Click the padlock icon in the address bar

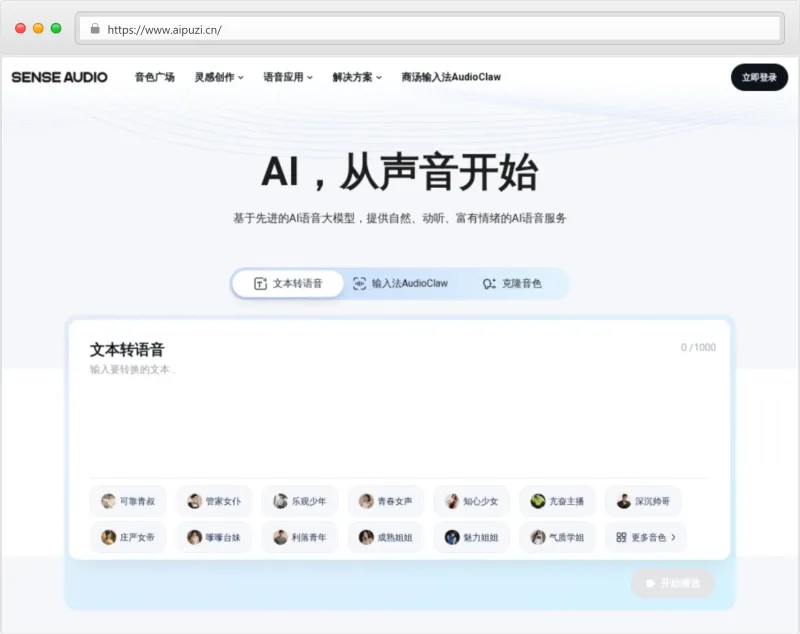click(95, 30)
